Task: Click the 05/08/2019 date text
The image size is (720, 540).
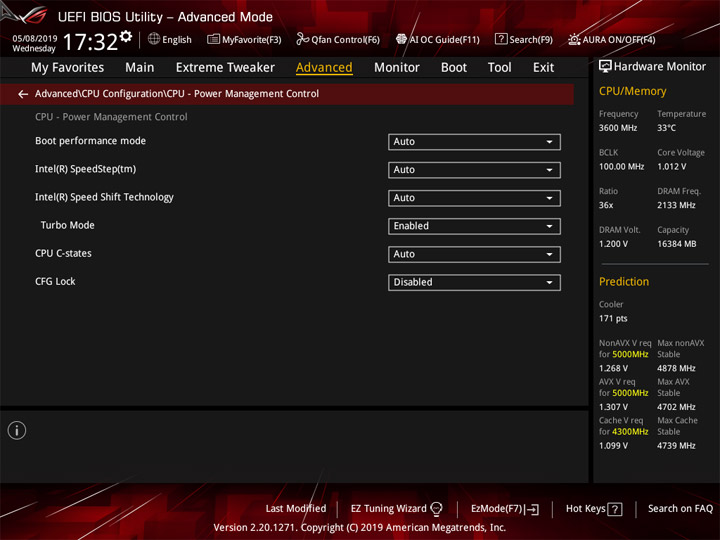Action: 34,38
